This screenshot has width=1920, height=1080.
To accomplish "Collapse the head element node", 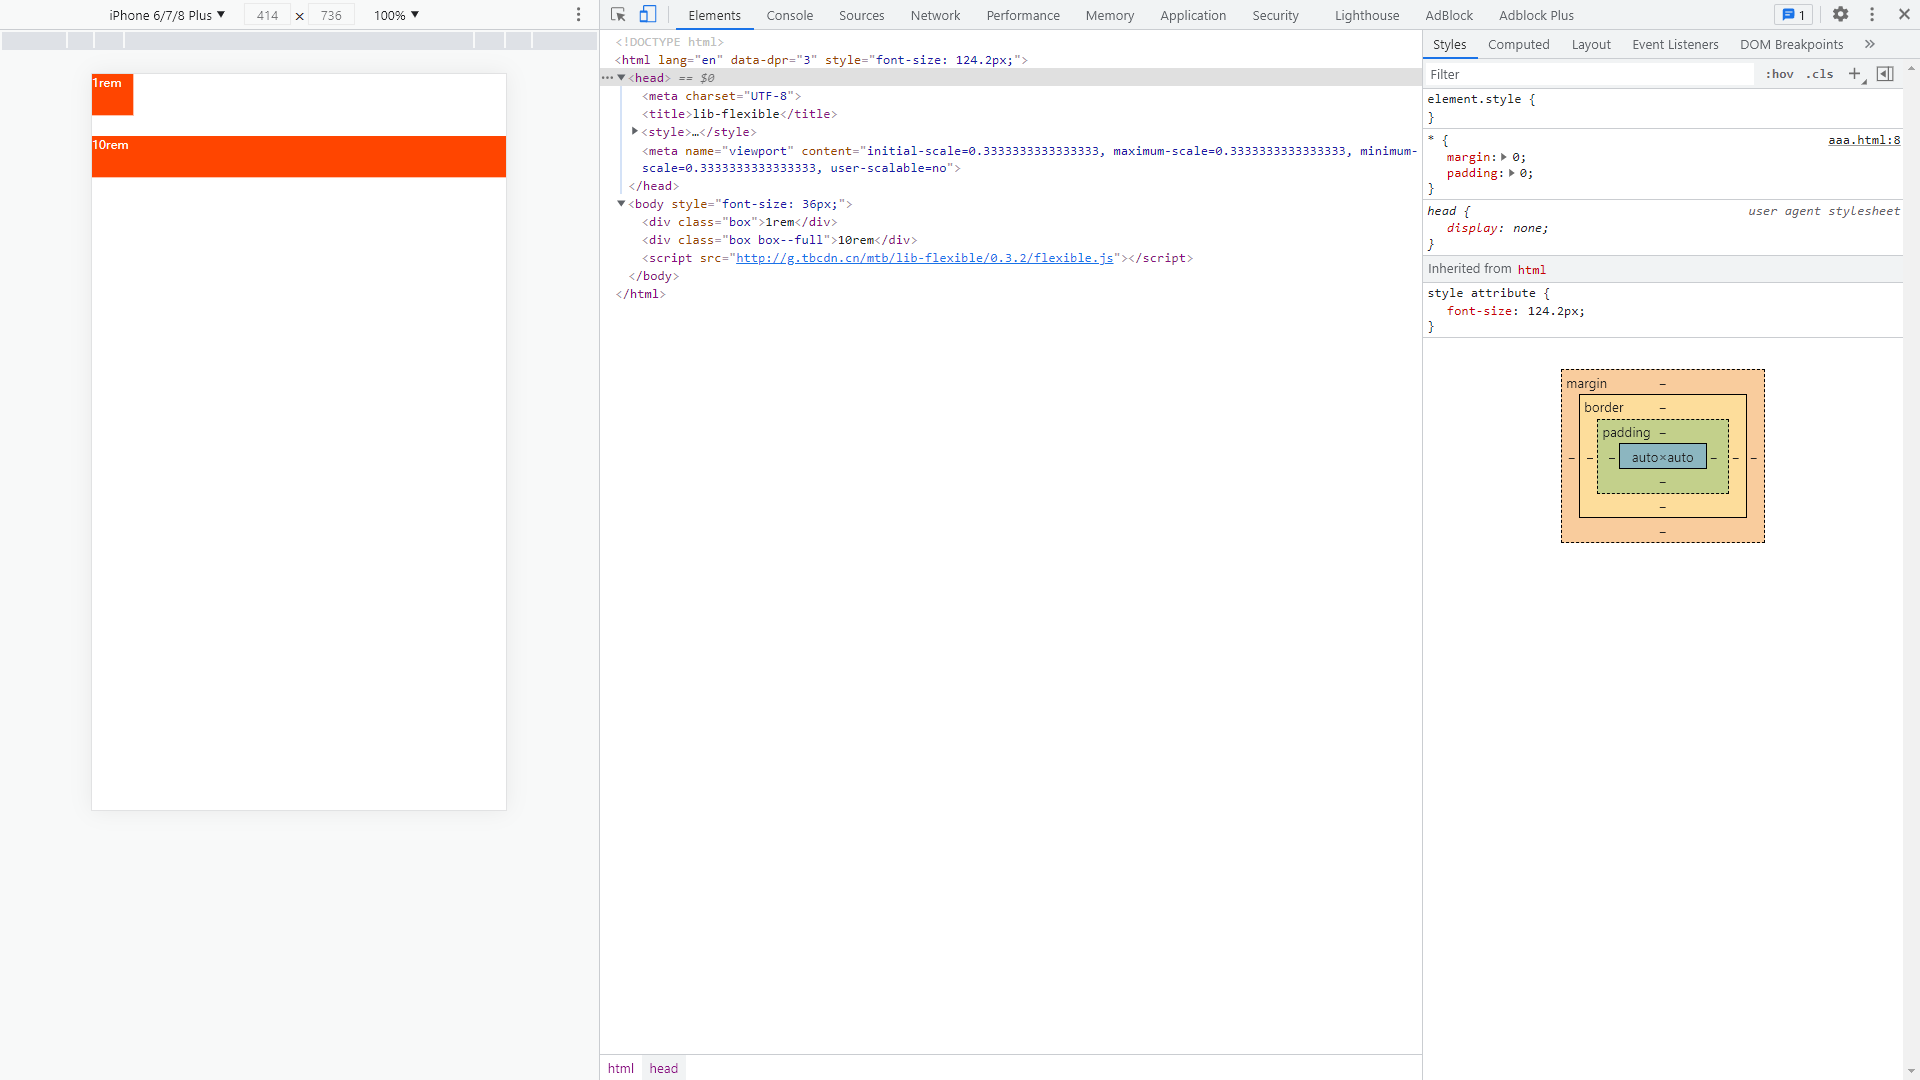I will tap(621, 78).
